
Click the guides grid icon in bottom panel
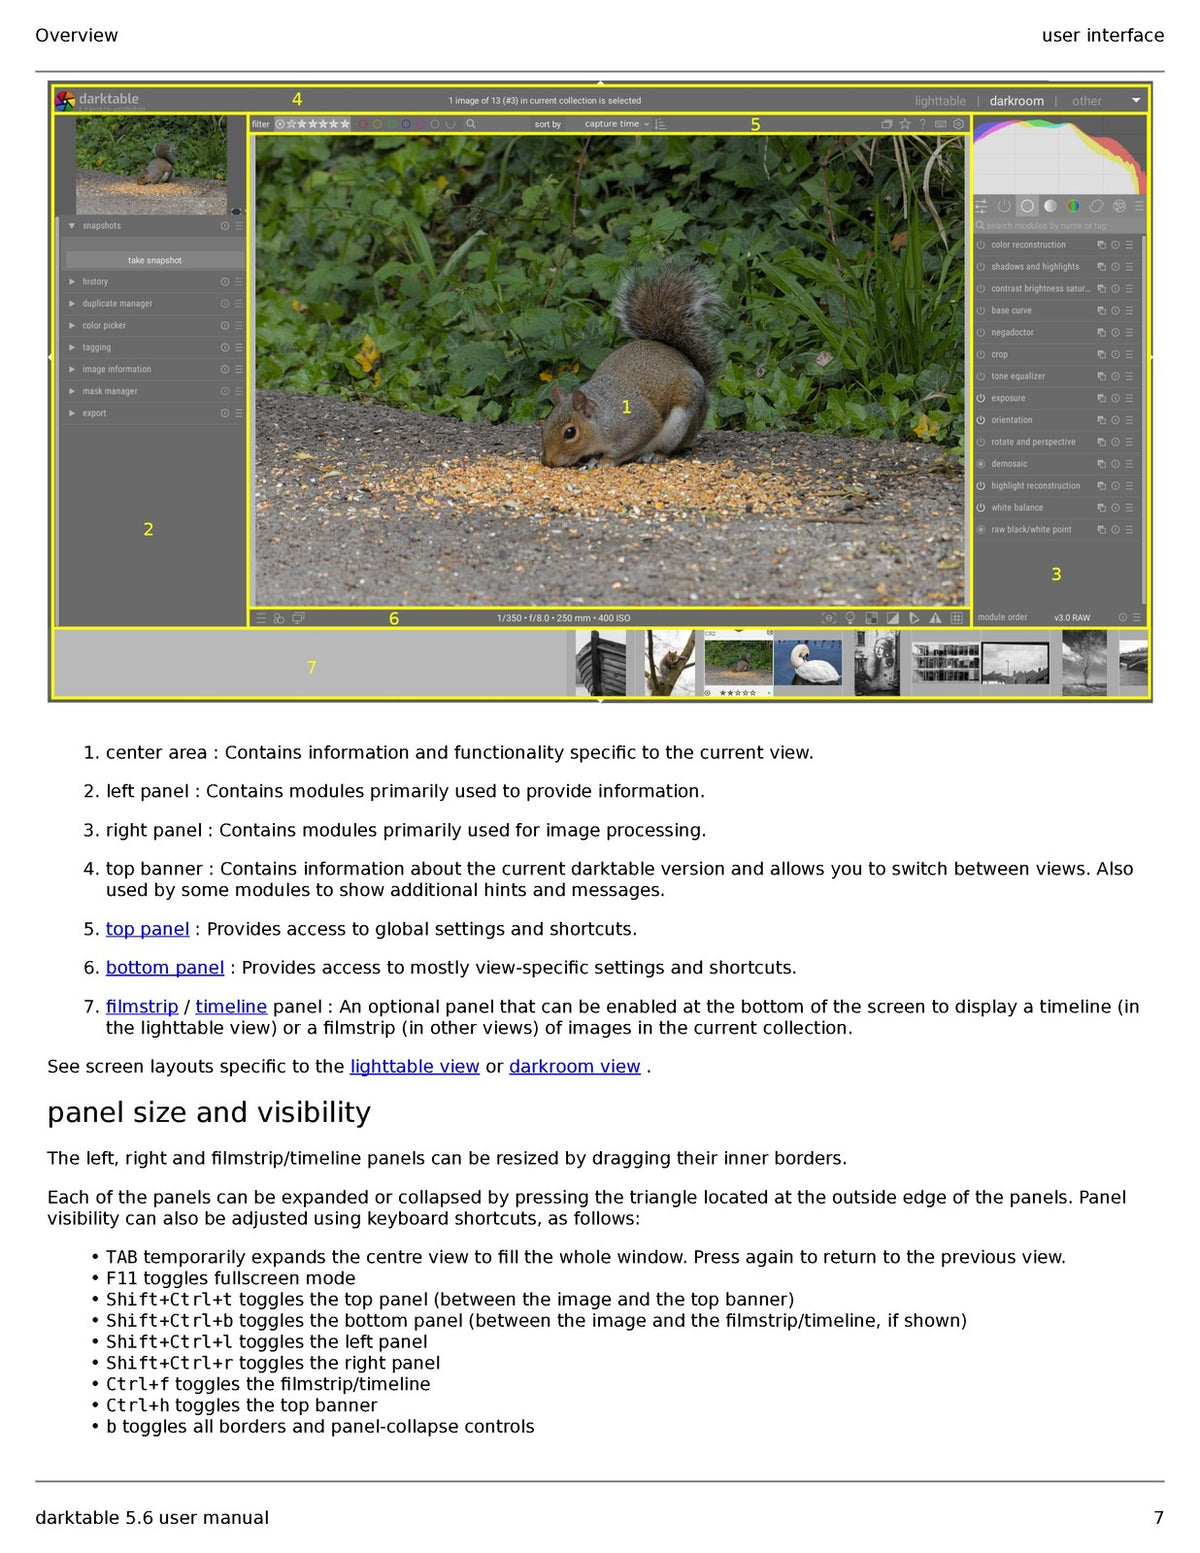click(x=957, y=618)
